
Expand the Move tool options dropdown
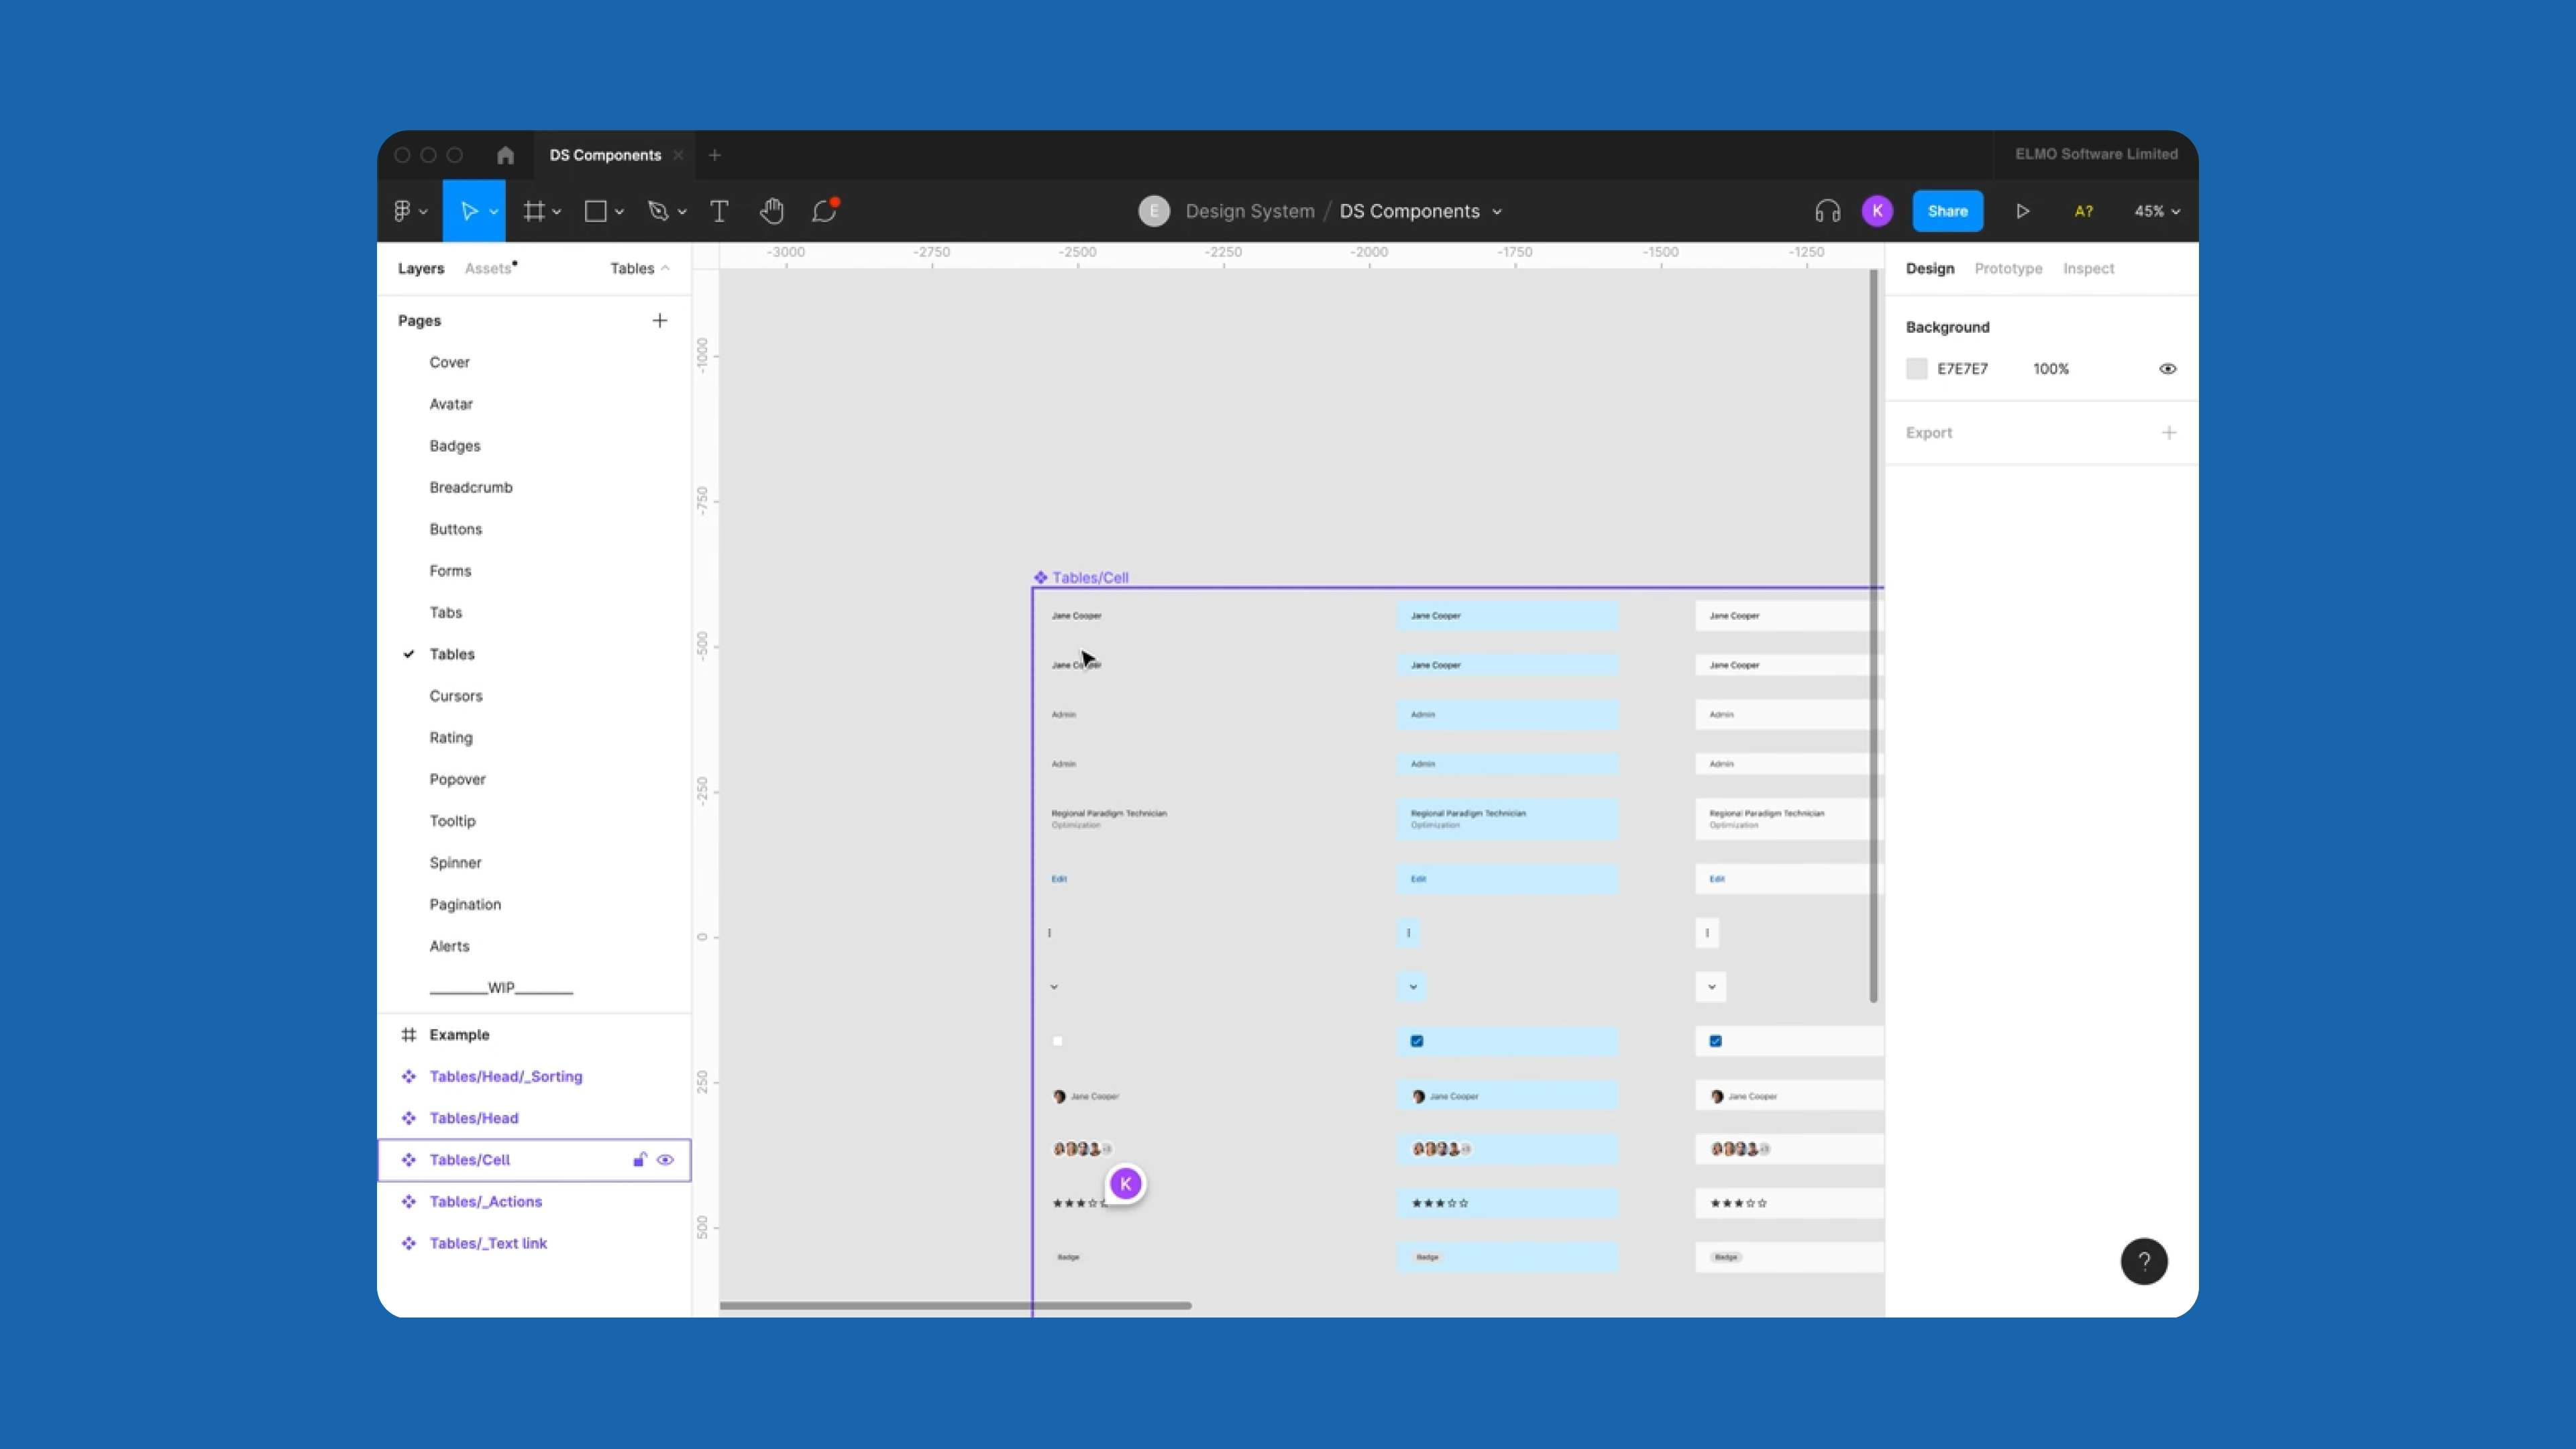click(493, 212)
